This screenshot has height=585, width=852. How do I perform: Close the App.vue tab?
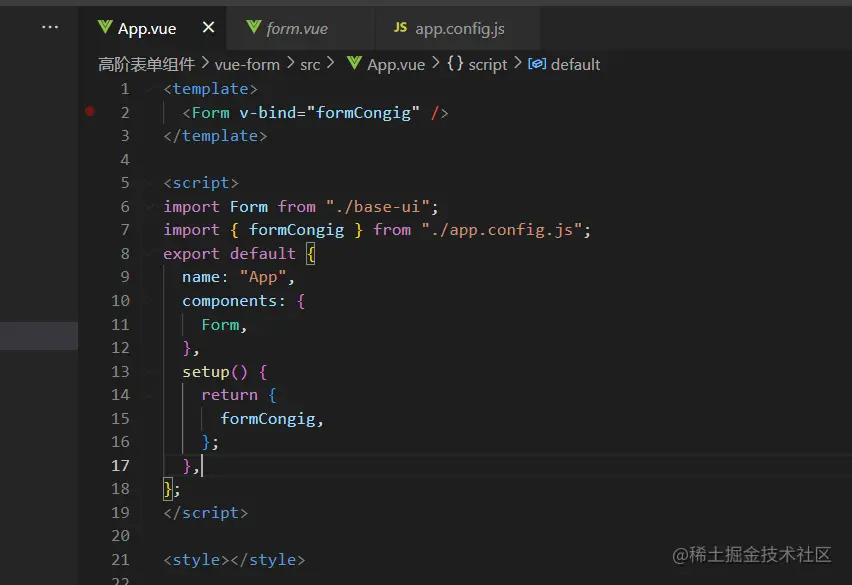(x=208, y=27)
